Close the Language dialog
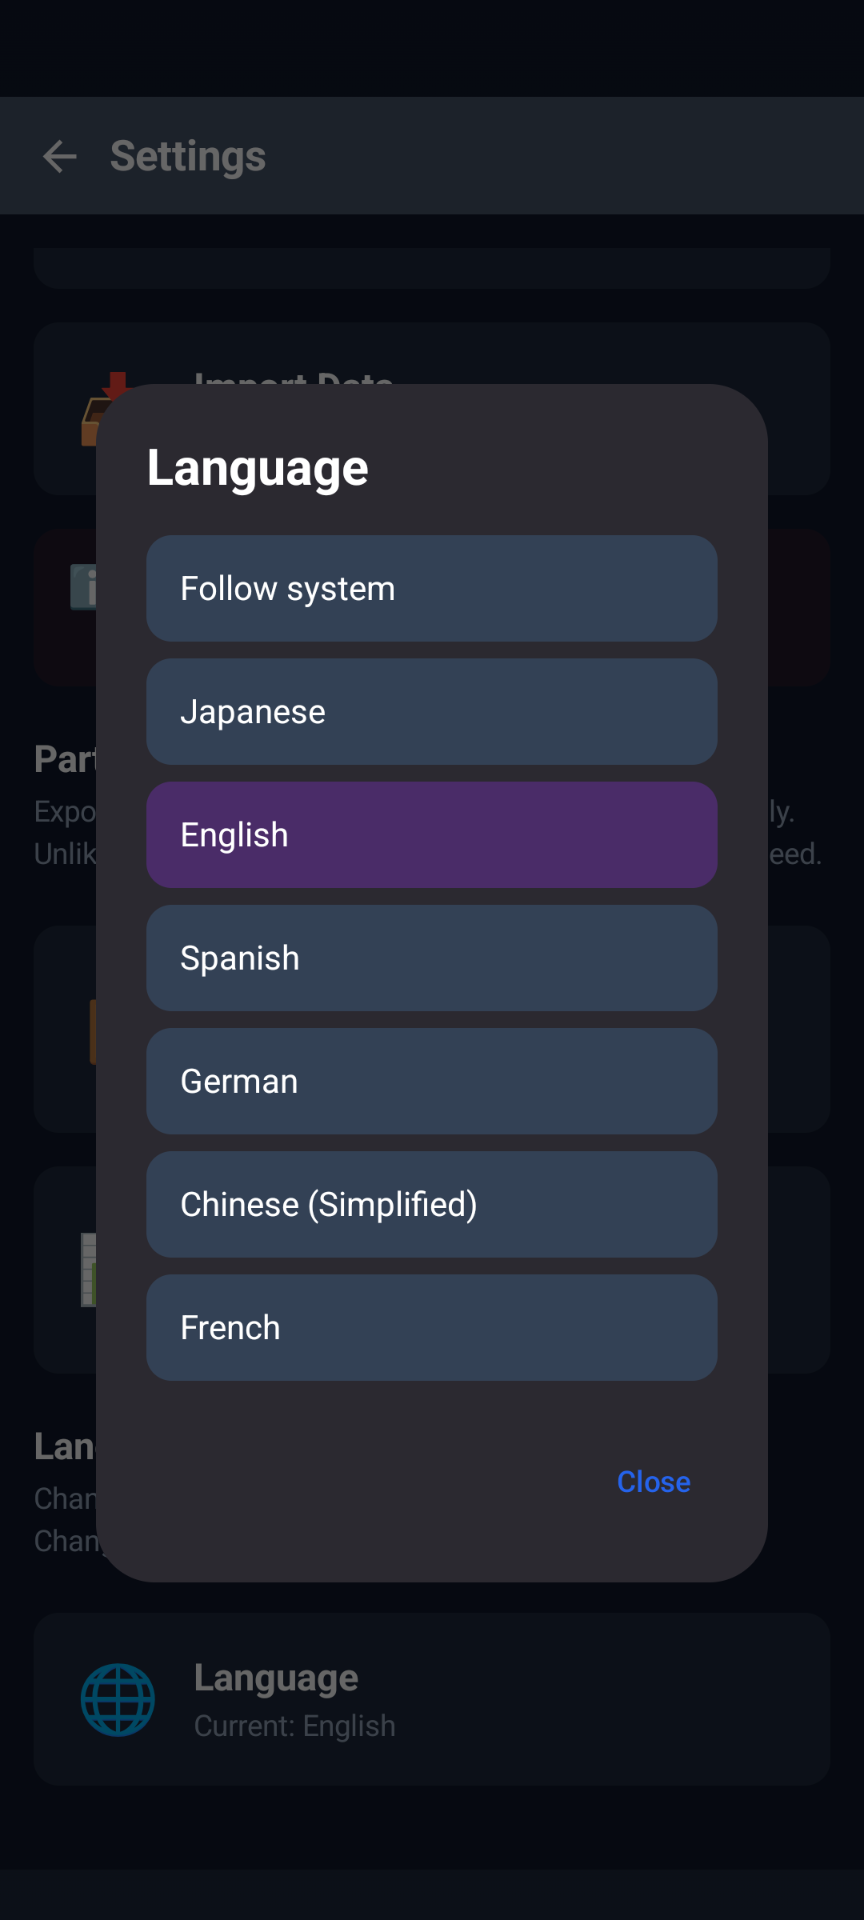This screenshot has height=1920, width=864. tap(653, 1482)
